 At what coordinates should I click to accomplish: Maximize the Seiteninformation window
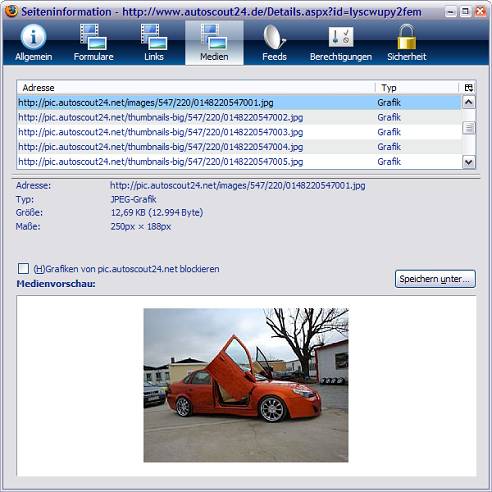(x=465, y=12)
